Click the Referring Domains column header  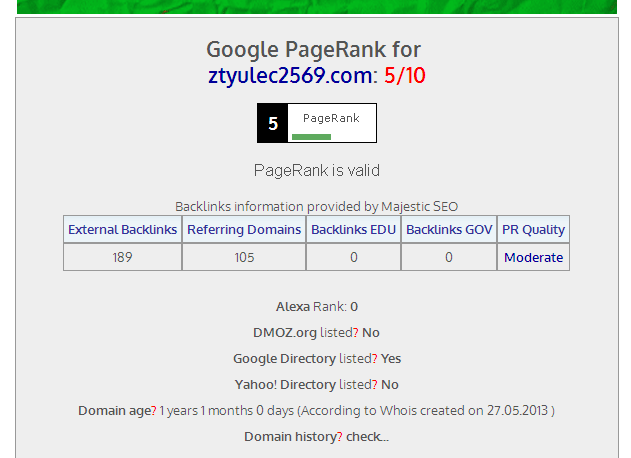click(x=244, y=229)
